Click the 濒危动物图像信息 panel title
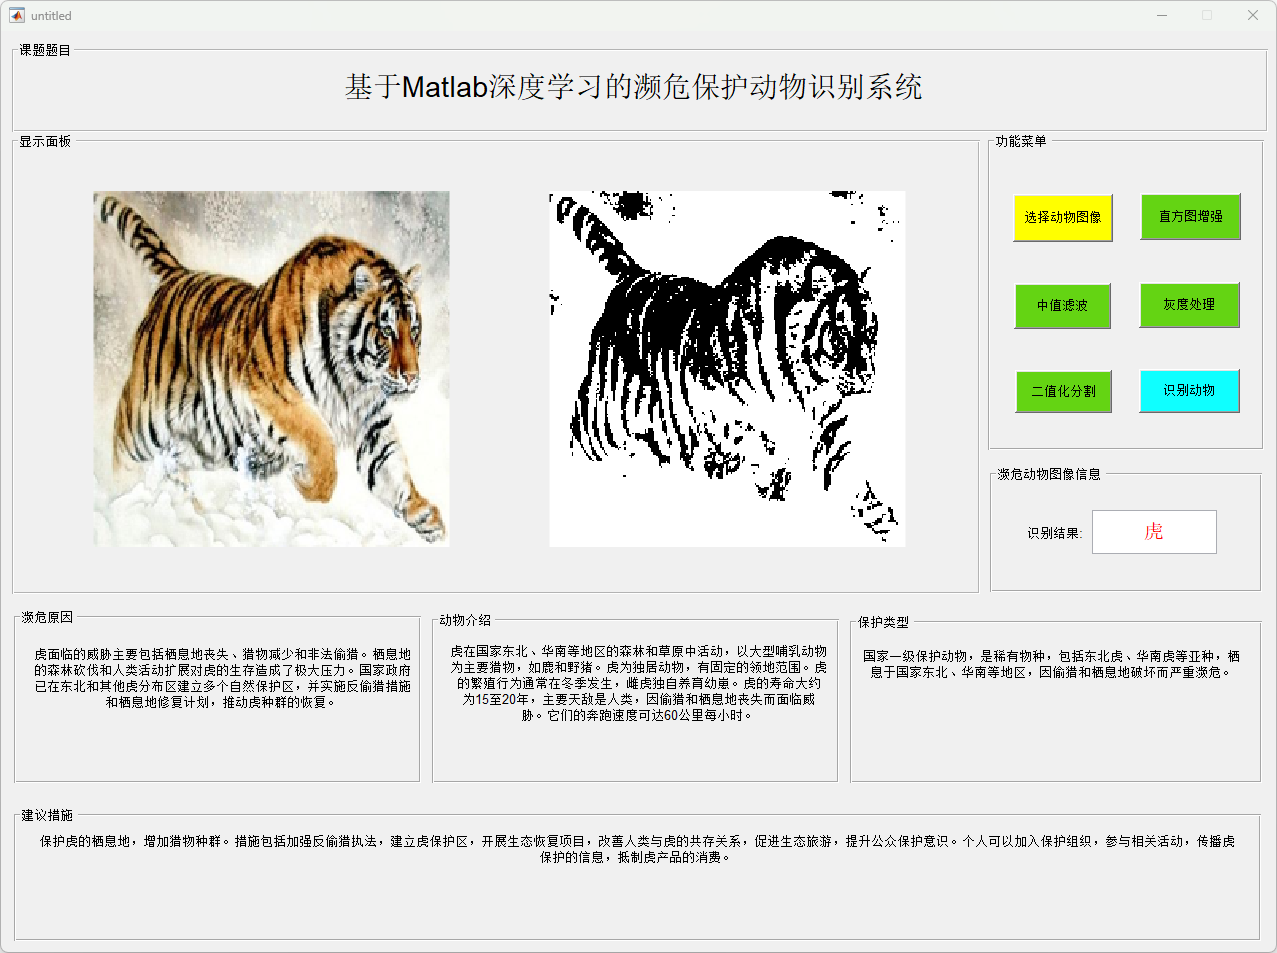Viewport: 1277px width, 953px height. pyautogui.click(x=1049, y=474)
